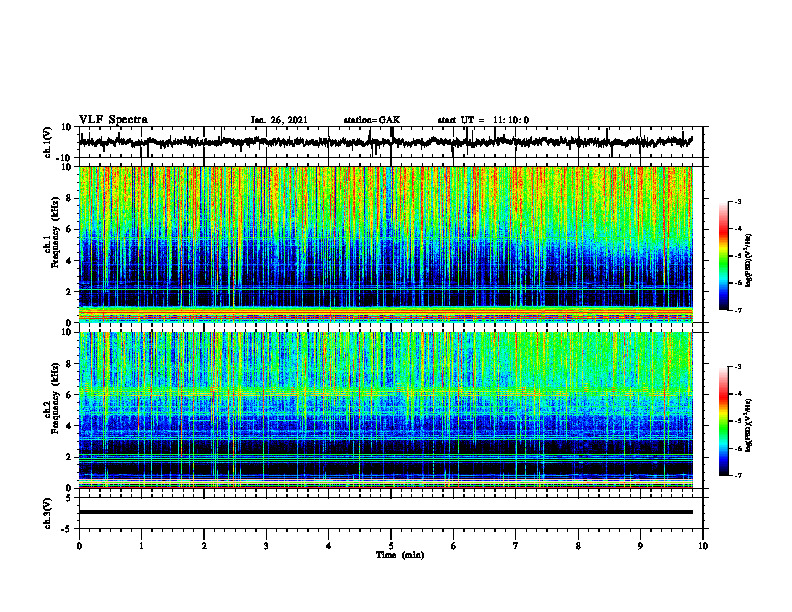Click the "2" kHz tick on ch.2 spectrogram
This screenshot has height=612, width=792.
pyautogui.click(x=69, y=457)
